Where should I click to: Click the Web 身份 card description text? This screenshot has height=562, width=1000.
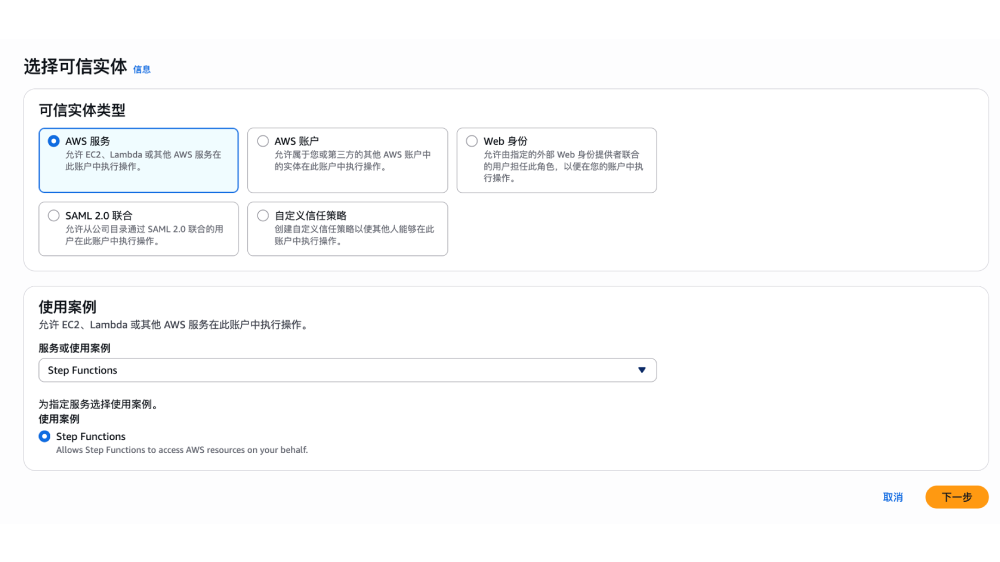click(x=563, y=166)
